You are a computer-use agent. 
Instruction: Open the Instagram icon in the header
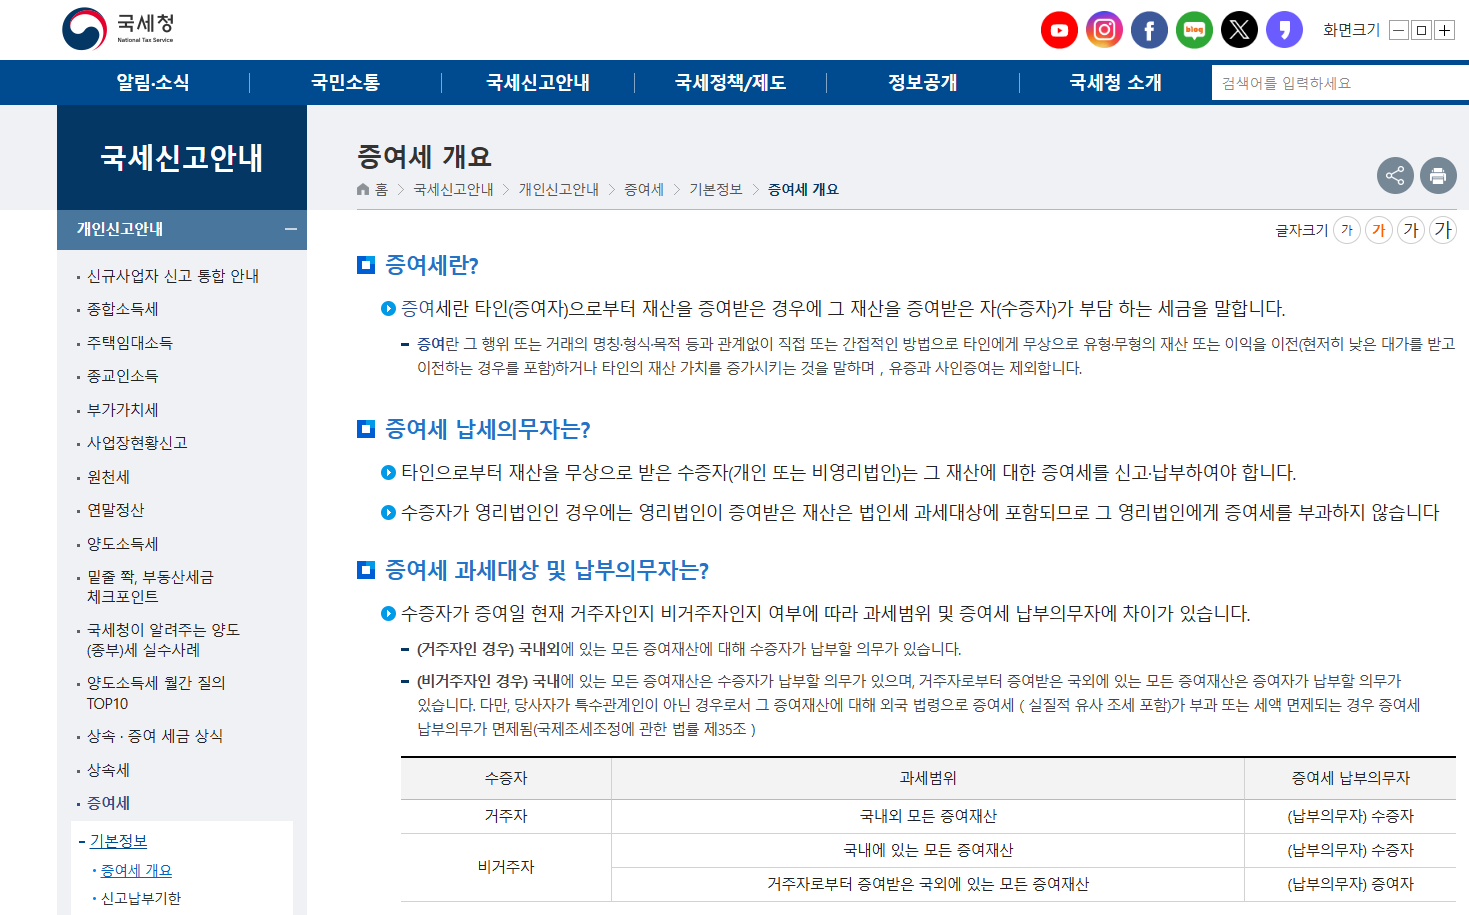(1104, 30)
